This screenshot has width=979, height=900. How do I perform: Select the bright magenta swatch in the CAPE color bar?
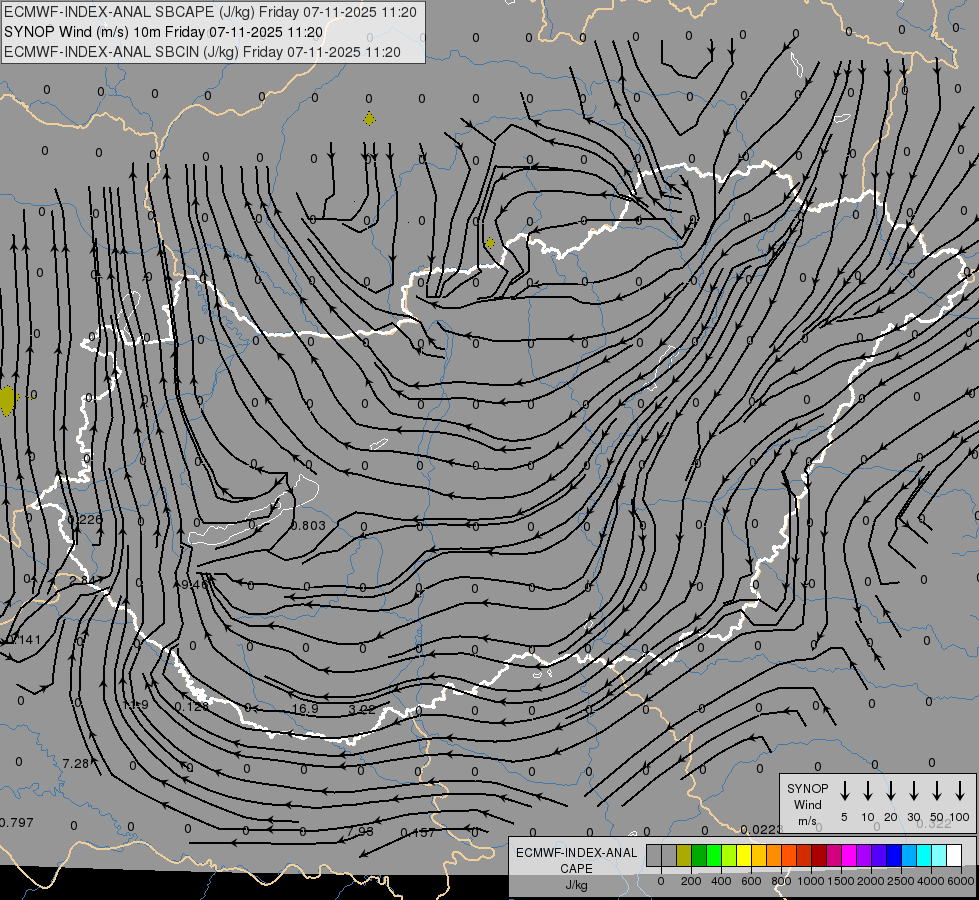click(849, 855)
